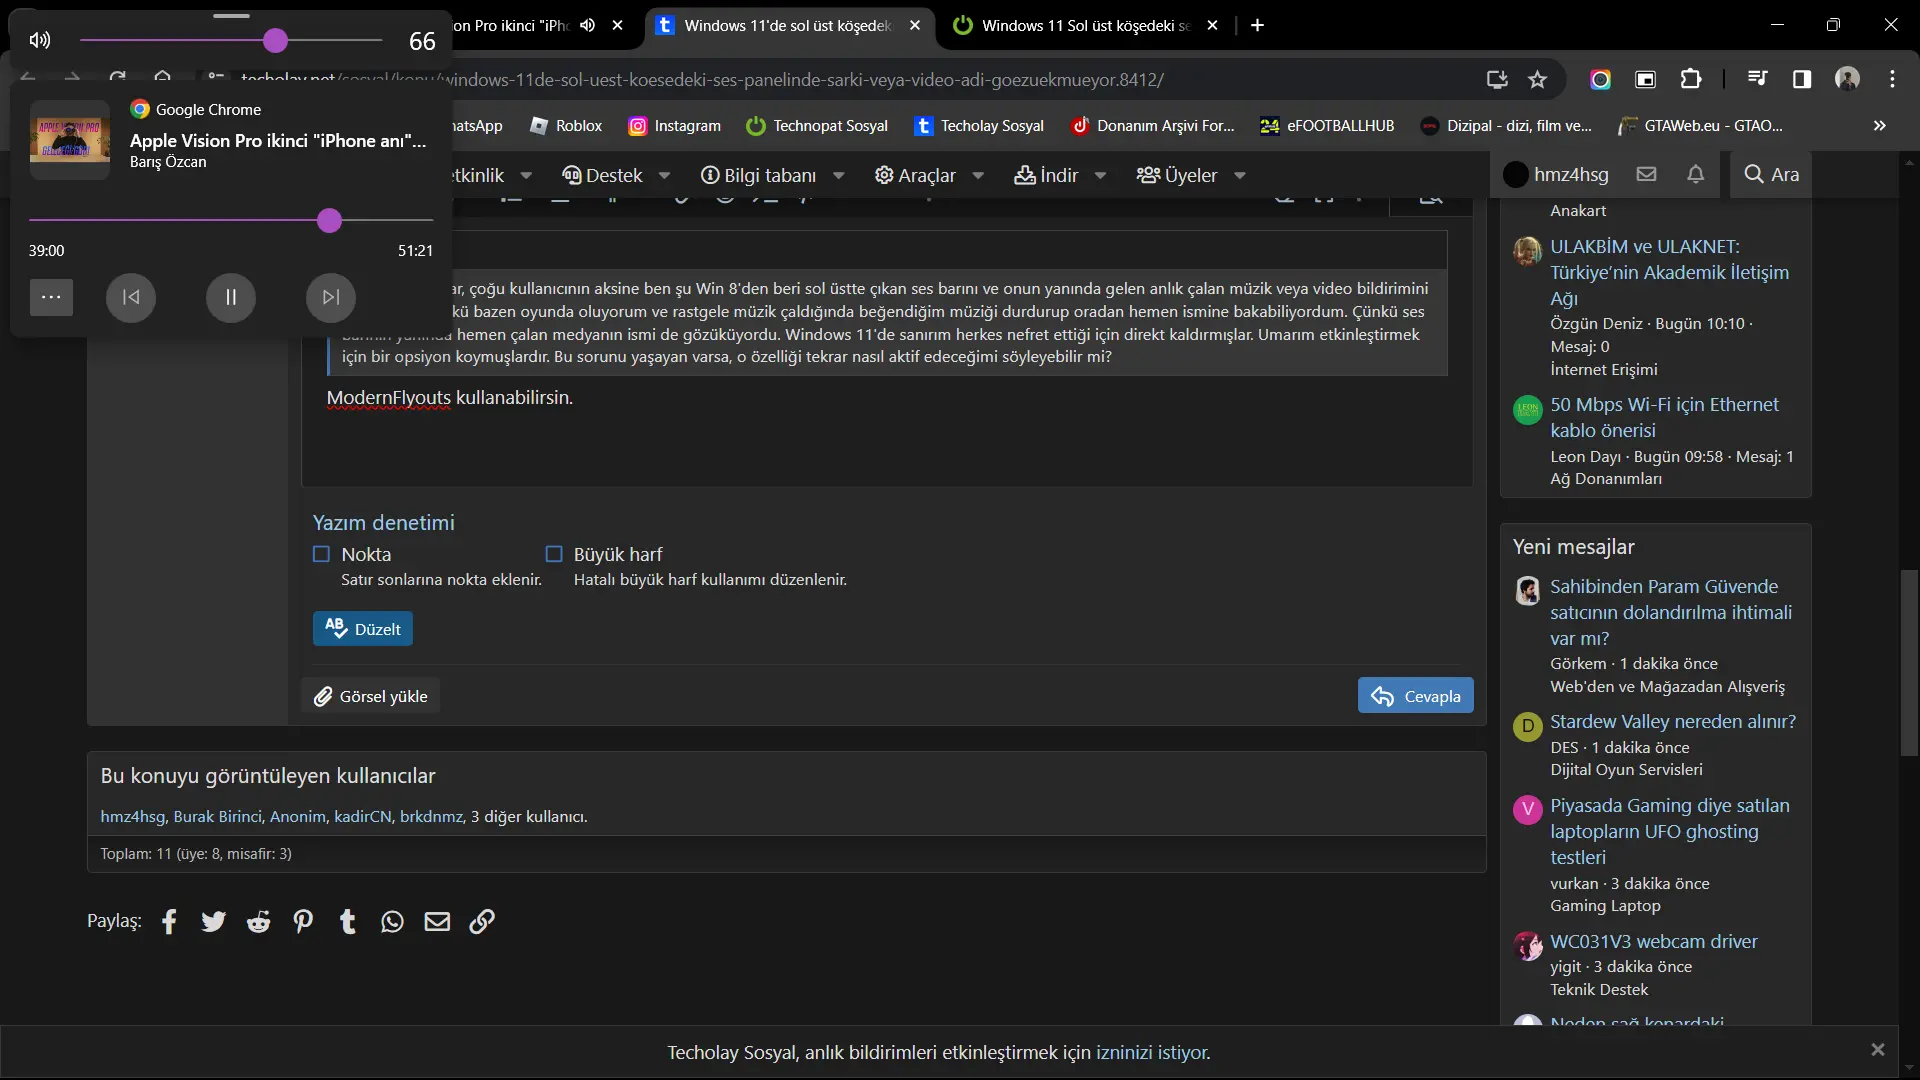This screenshot has height=1080, width=1920.
Task: Bookmark this page with the star icon
Action: click(1538, 79)
